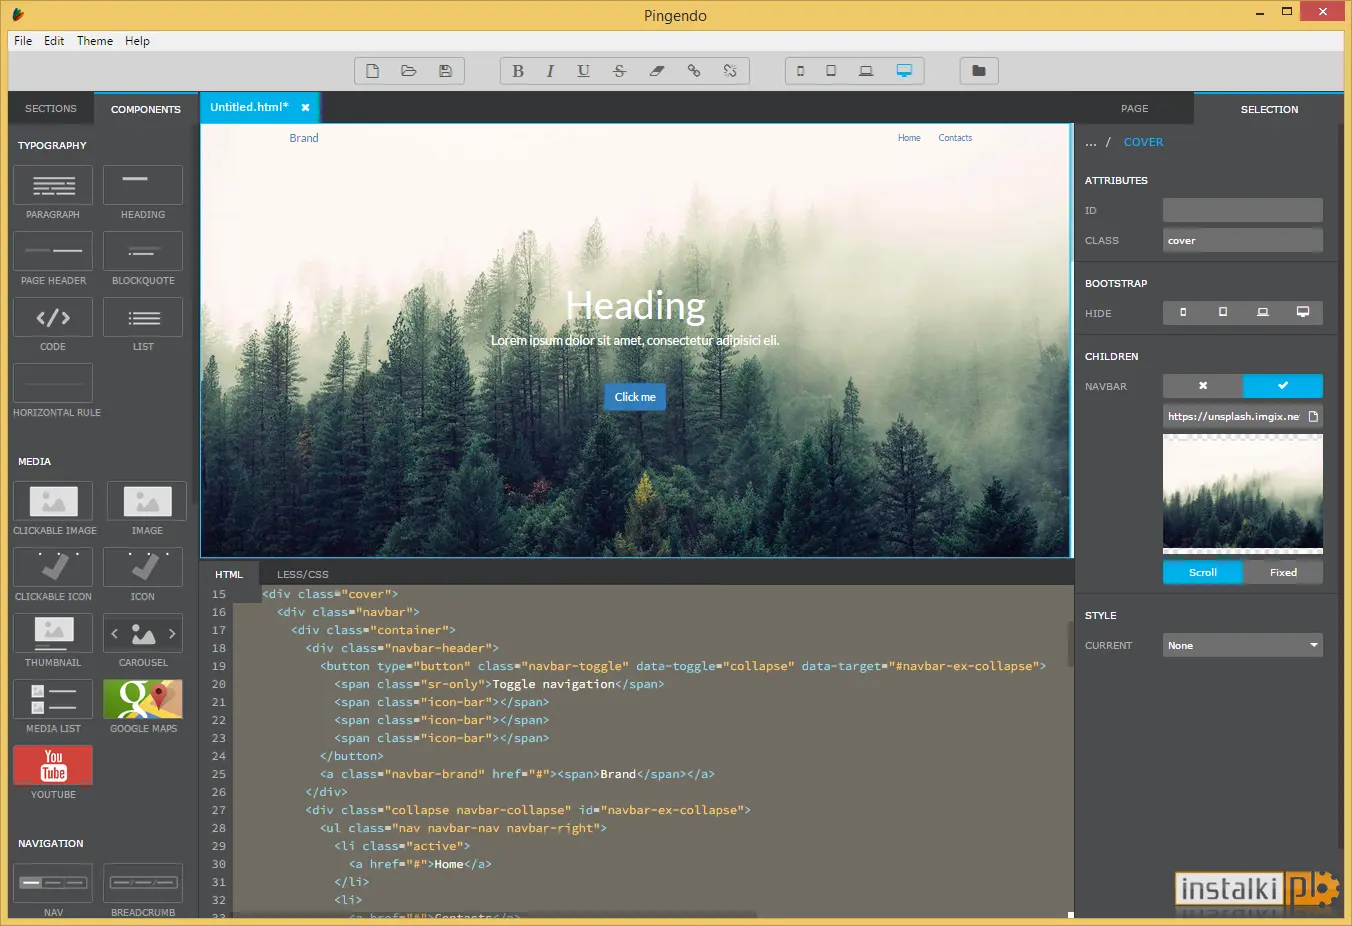Click the 'Click me' button in preview

(x=635, y=397)
